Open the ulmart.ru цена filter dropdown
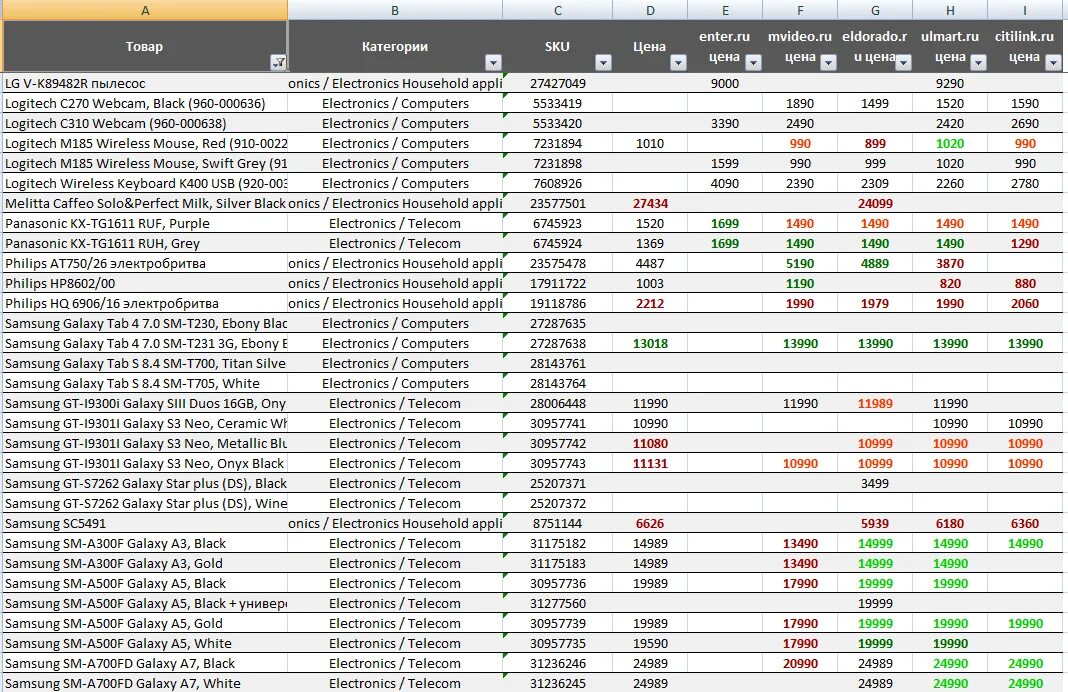 click(979, 63)
